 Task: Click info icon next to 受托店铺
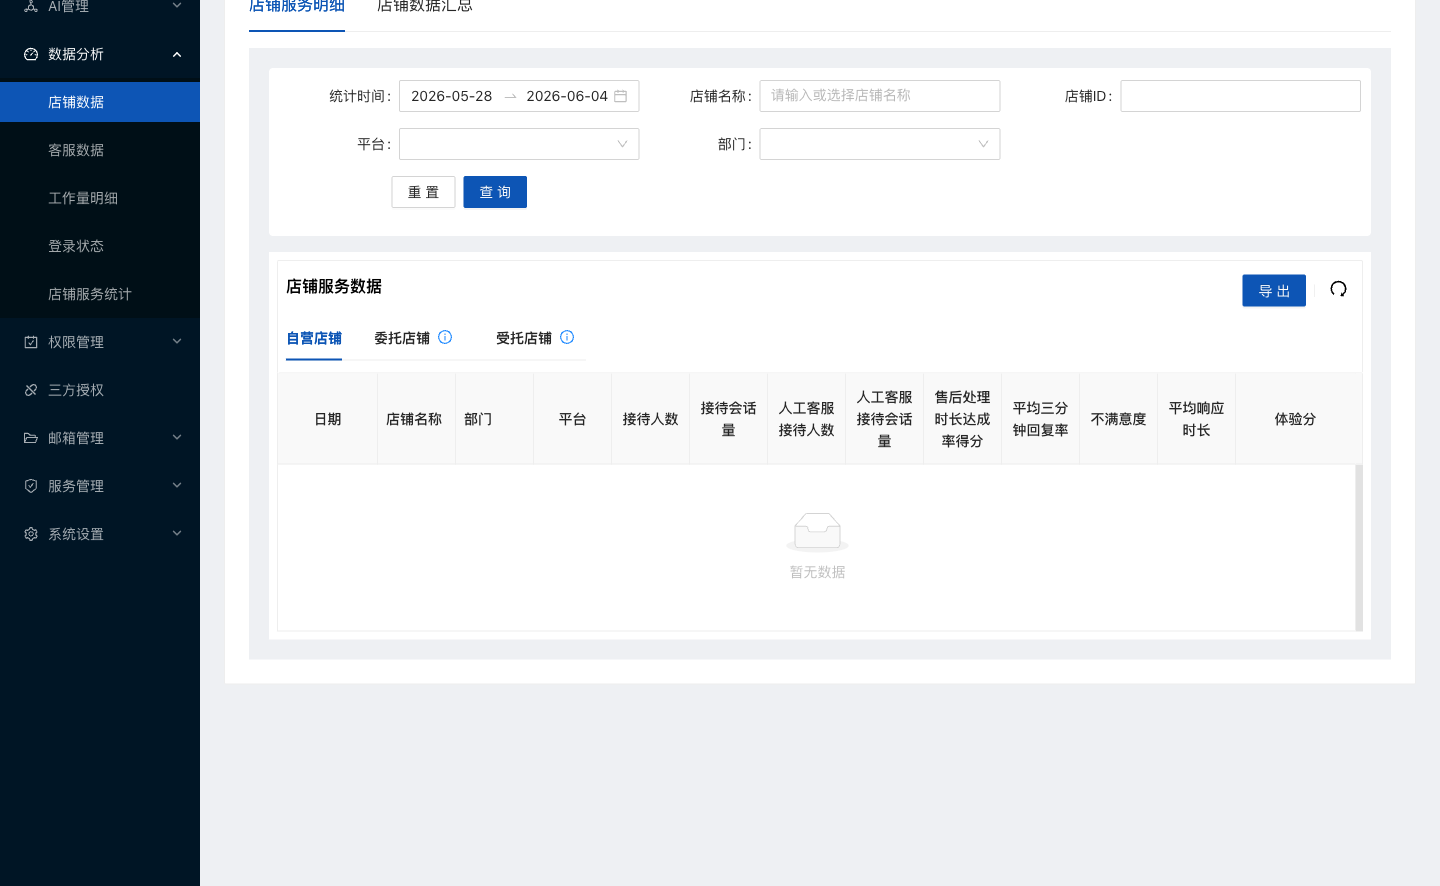[x=567, y=337]
